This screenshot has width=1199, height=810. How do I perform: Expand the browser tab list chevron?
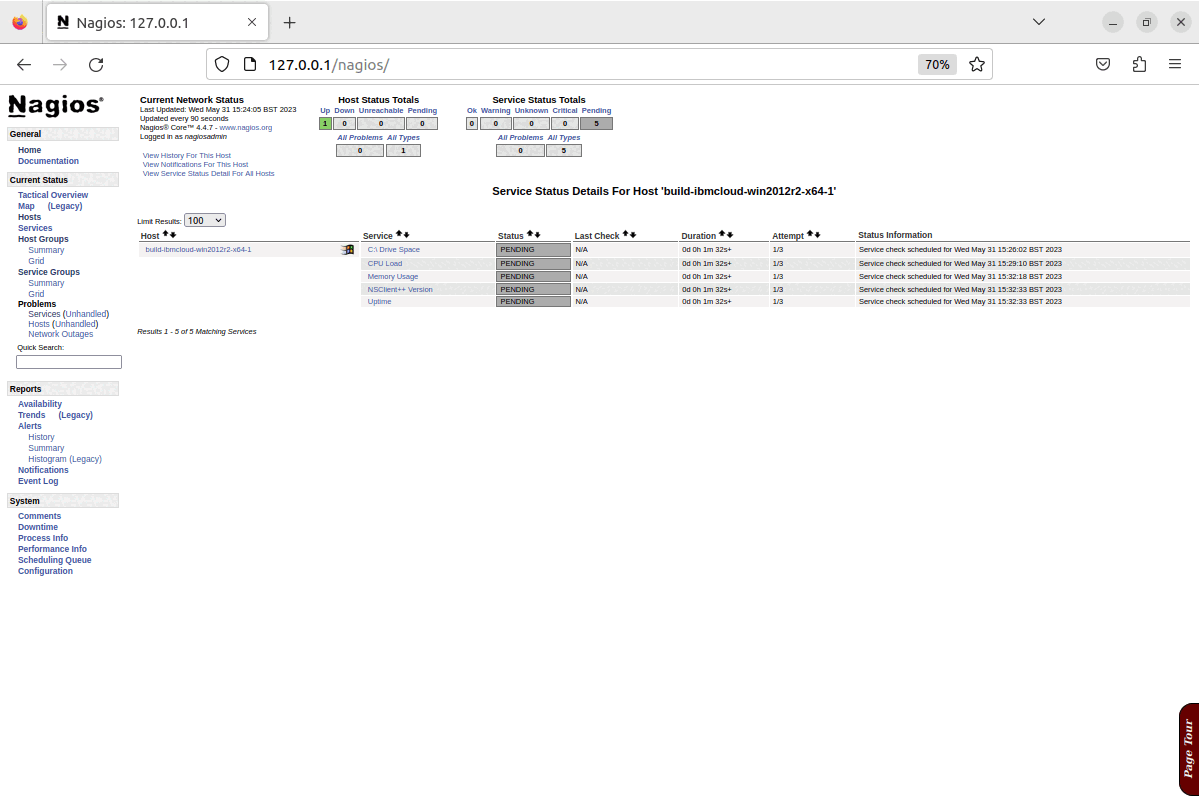pyautogui.click(x=1038, y=21)
